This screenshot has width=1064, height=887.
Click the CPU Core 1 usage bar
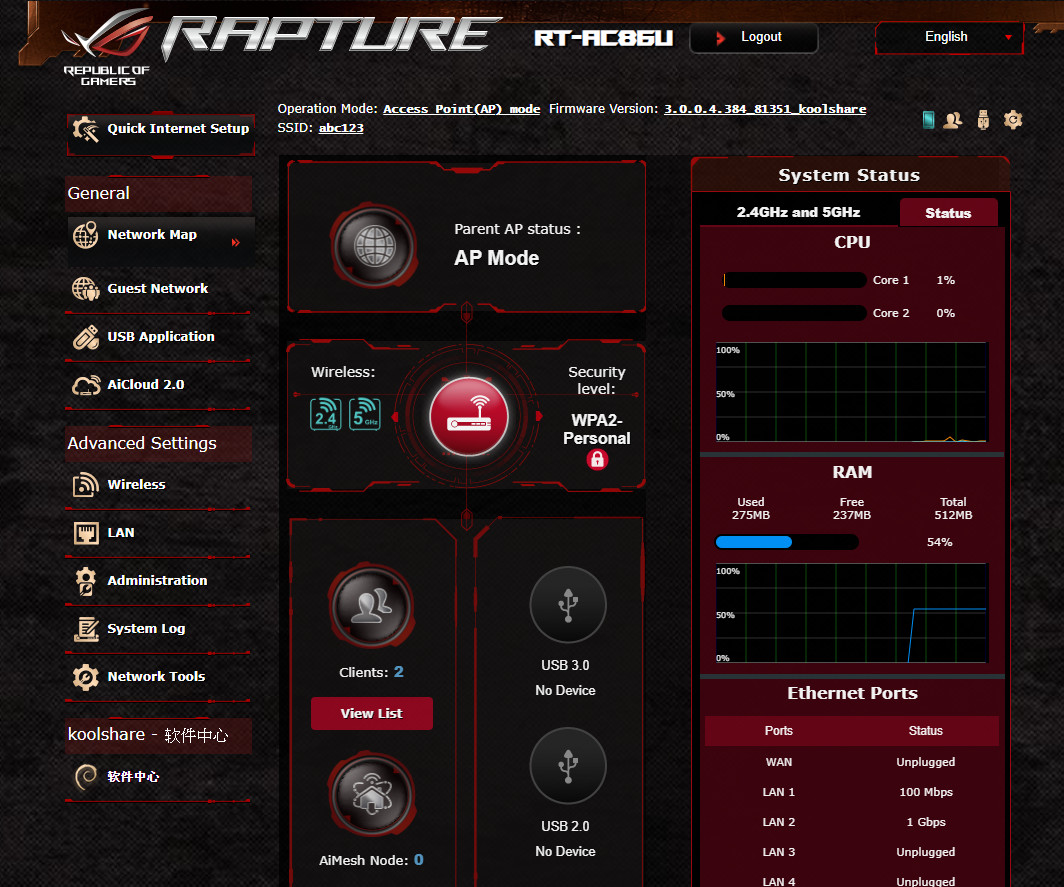click(x=795, y=280)
